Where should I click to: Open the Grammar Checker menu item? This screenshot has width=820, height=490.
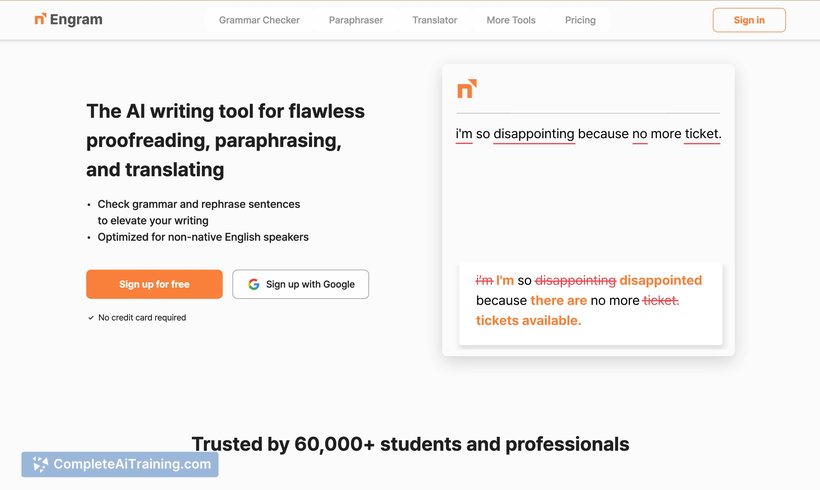point(259,20)
